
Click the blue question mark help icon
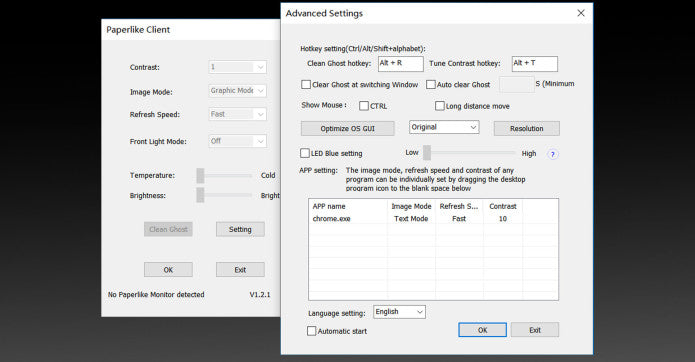point(553,154)
